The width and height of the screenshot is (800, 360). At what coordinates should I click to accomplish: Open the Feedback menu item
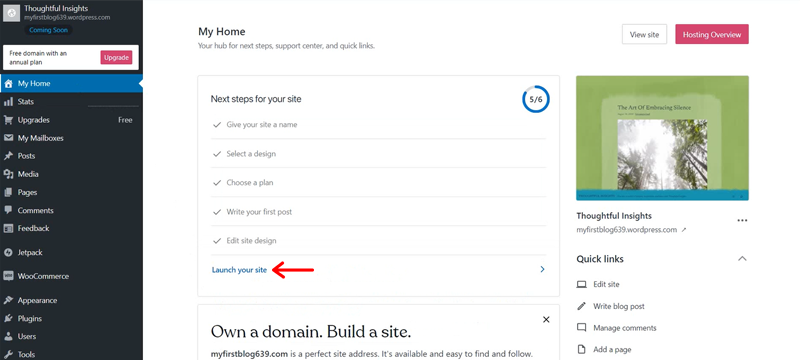coord(71,228)
